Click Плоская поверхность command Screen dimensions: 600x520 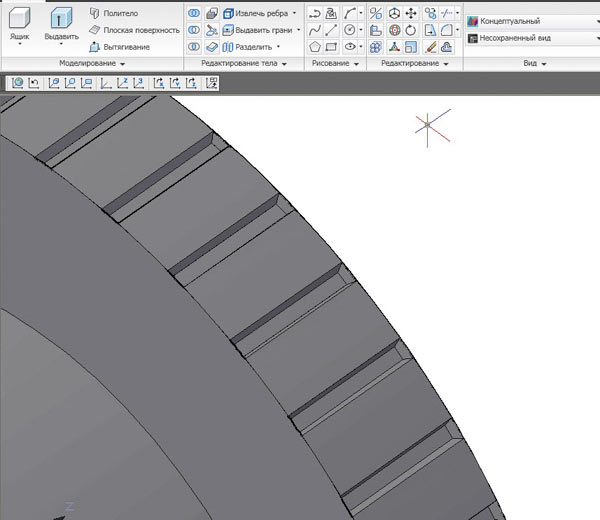(x=134, y=30)
